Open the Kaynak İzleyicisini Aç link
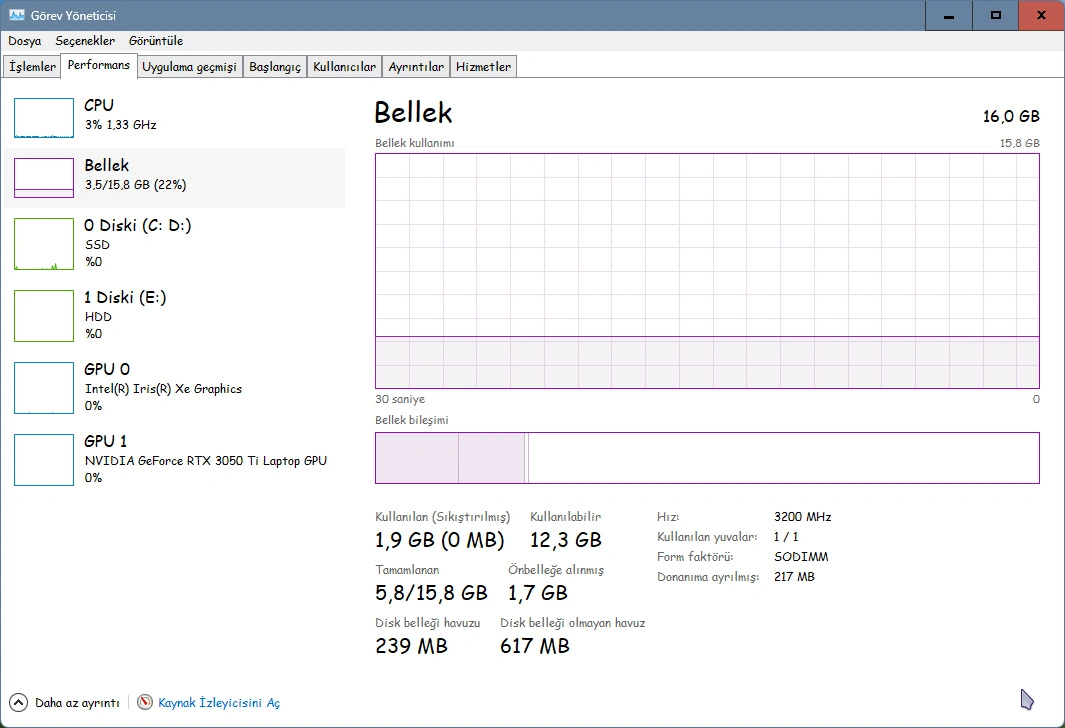Viewport: 1065px width, 728px height. coord(219,703)
